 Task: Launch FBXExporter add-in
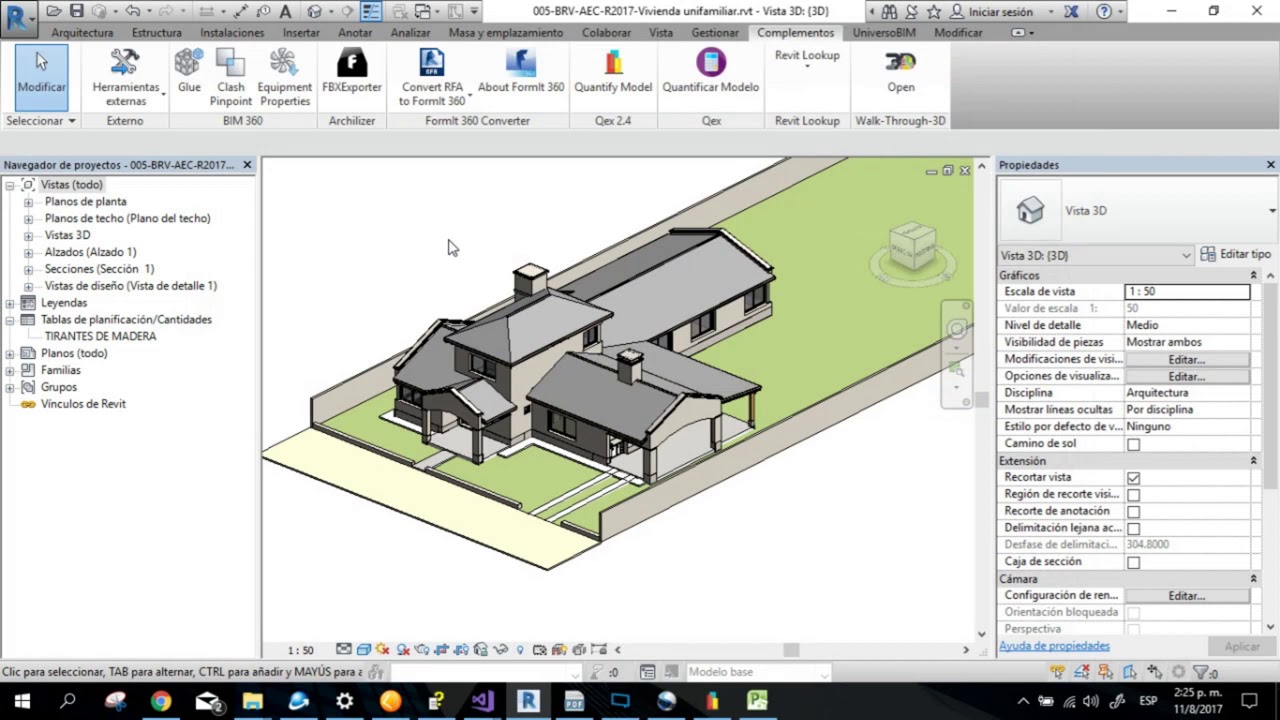(351, 72)
